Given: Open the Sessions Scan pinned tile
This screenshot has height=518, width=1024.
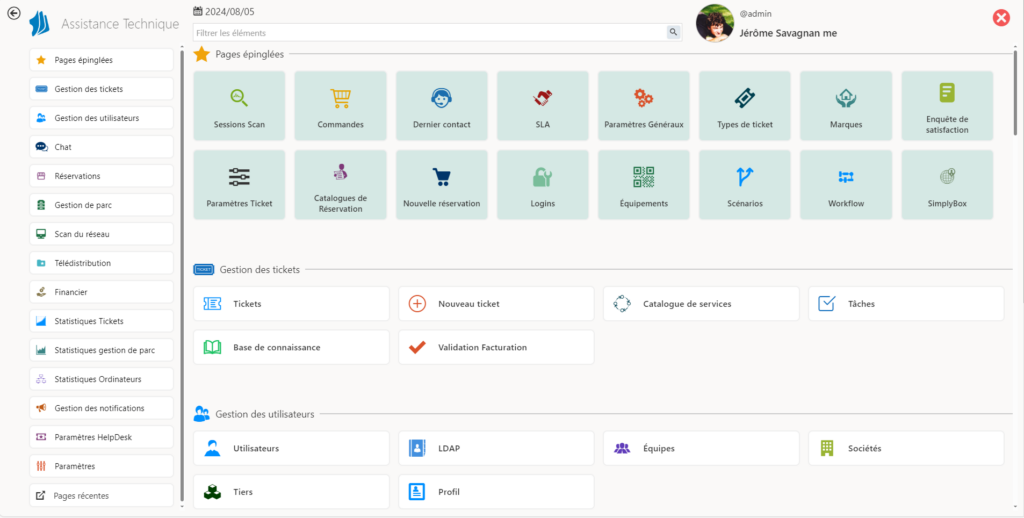Looking at the screenshot, I should (x=239, y=105).
